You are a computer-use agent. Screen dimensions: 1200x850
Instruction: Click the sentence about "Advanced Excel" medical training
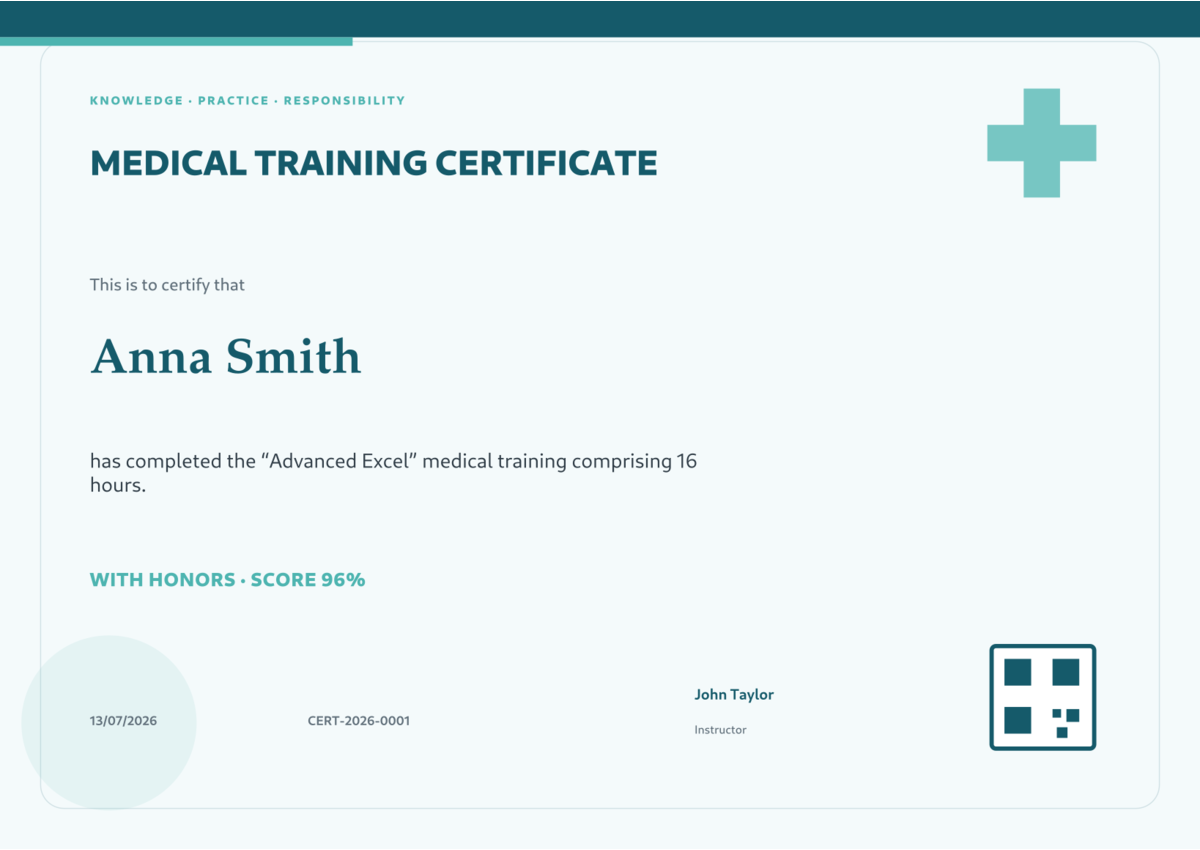394,473
